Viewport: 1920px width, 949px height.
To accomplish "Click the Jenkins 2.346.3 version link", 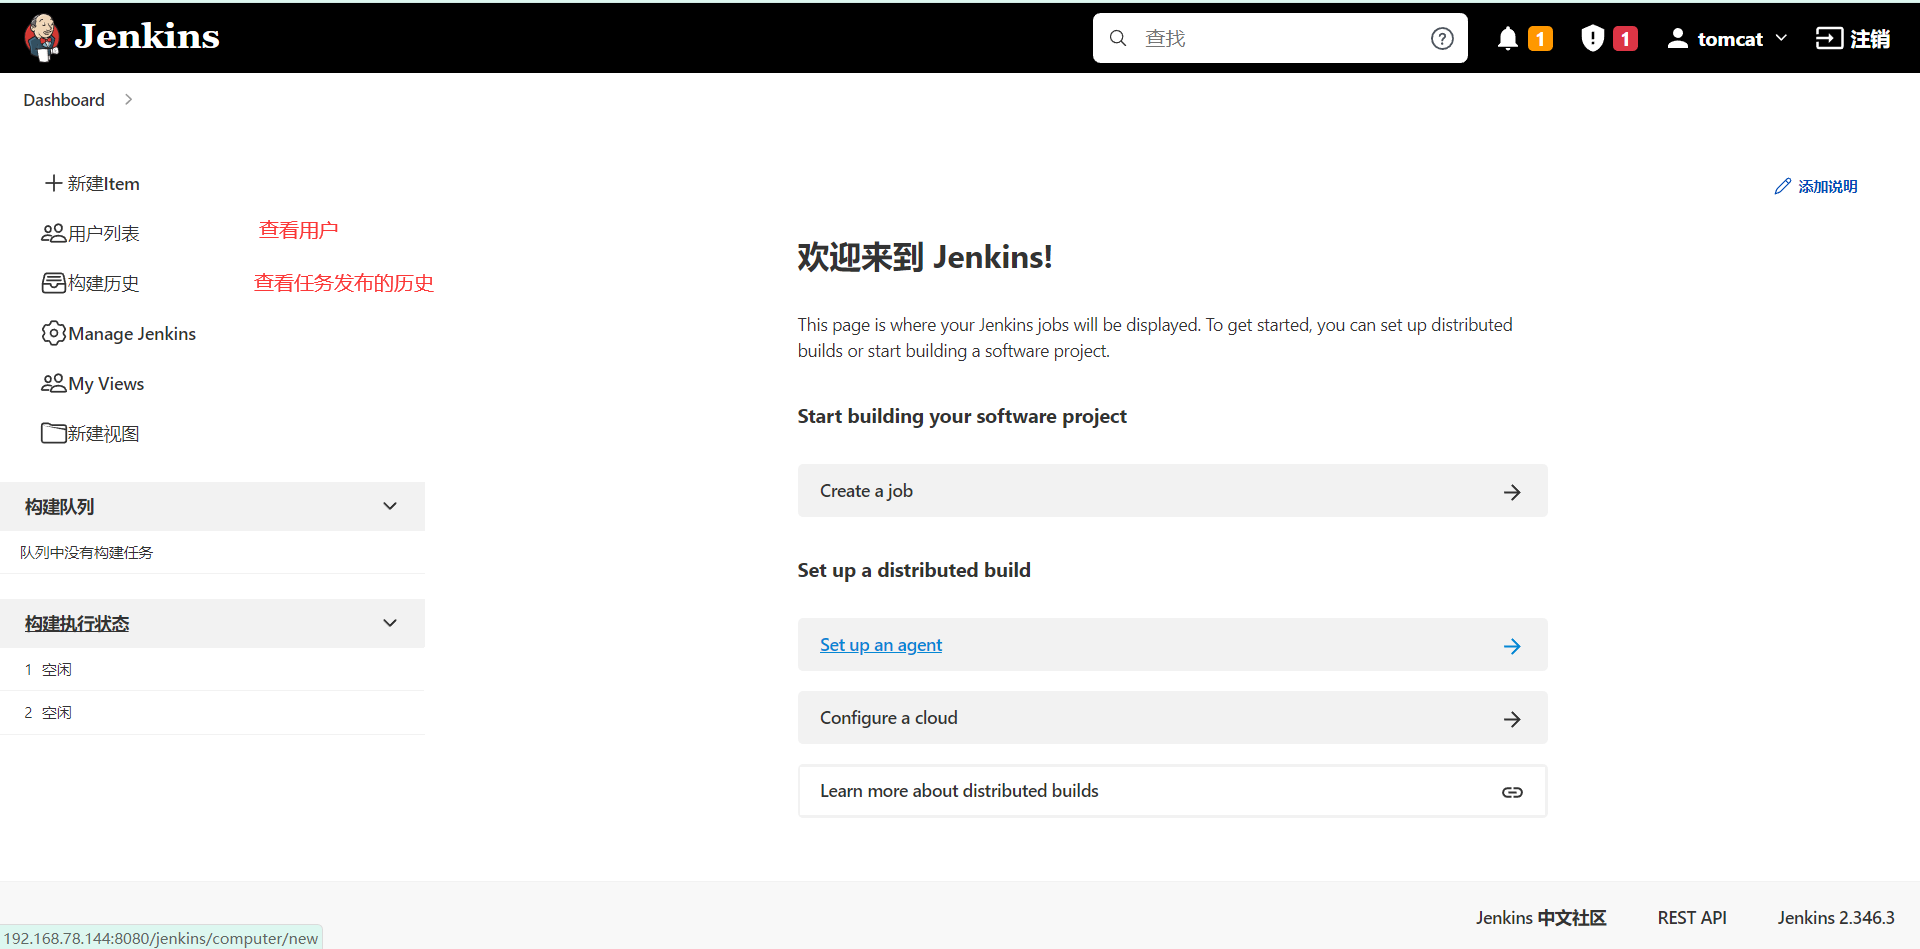I will point(1836,918).
